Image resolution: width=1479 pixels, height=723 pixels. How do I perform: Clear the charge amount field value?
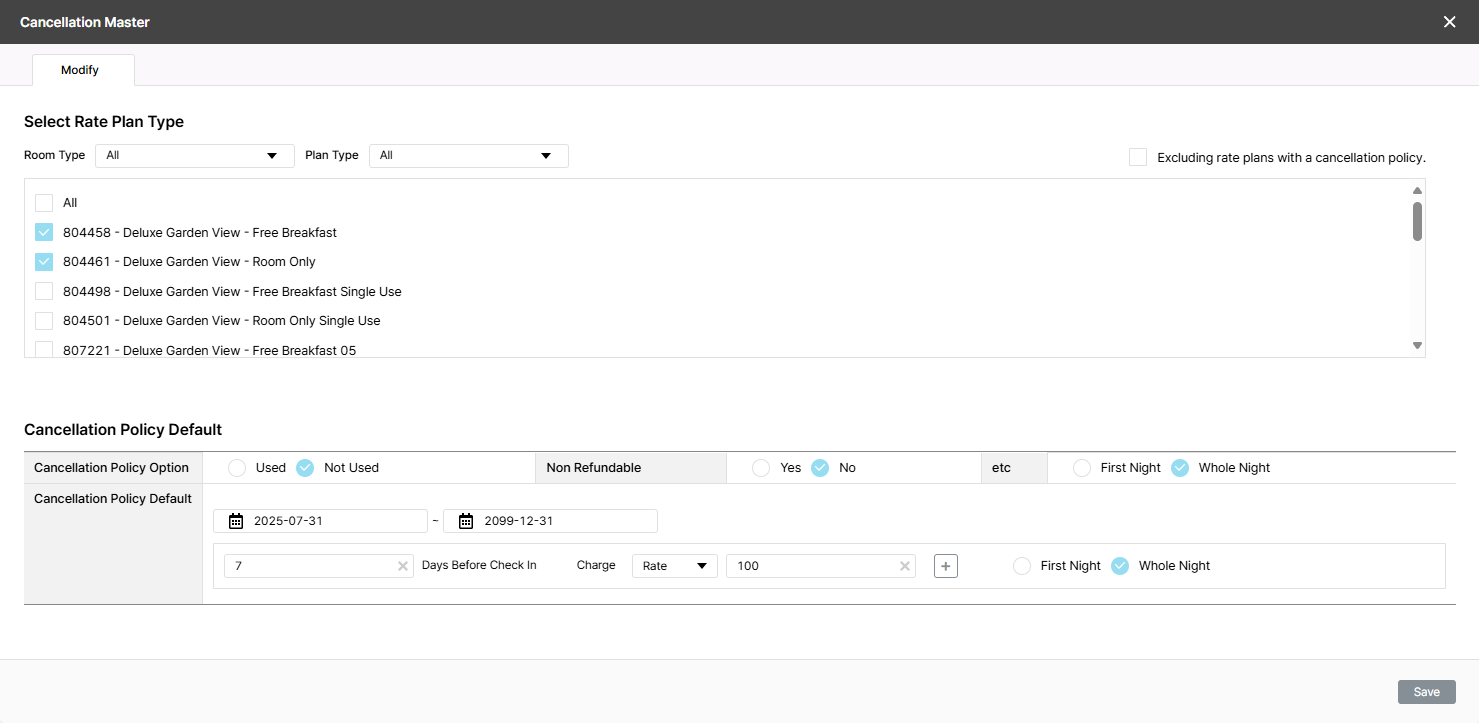click(905, 566)
